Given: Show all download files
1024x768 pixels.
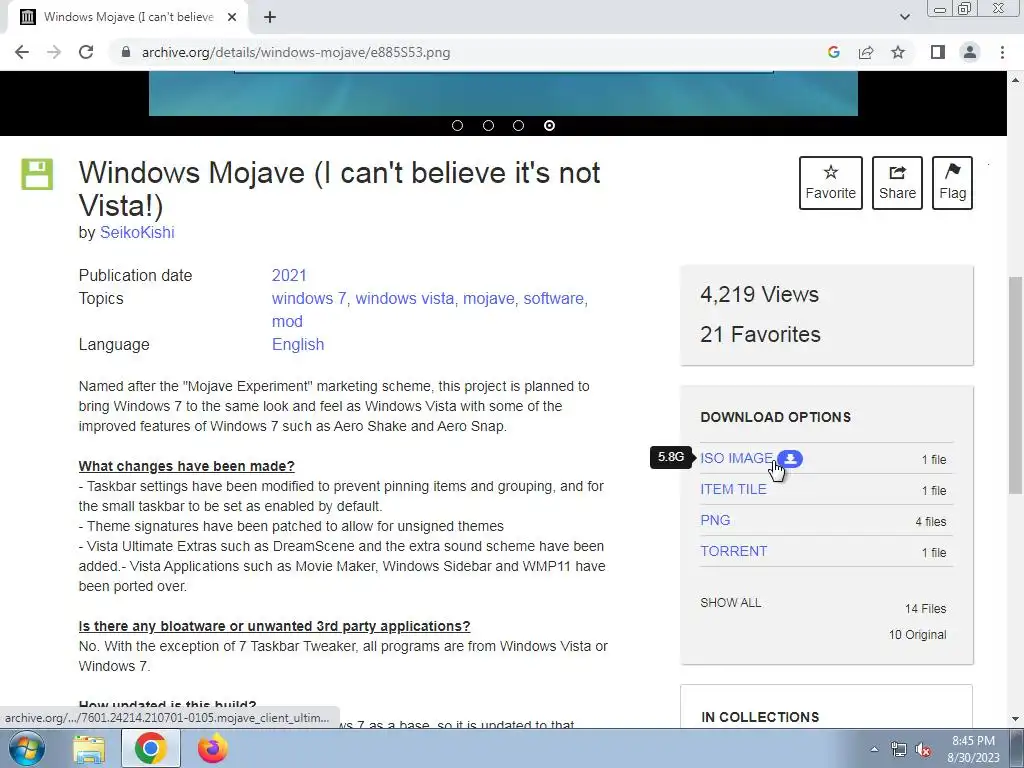Looking at the screenshot, I should pyautogui.click(x=731, y=603).
